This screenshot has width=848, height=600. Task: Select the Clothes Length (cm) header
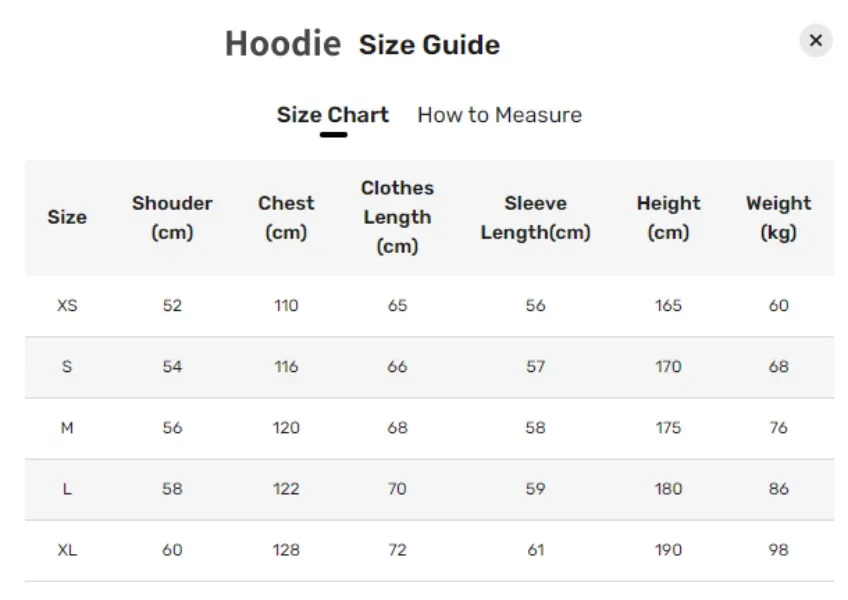pos(398,217)
